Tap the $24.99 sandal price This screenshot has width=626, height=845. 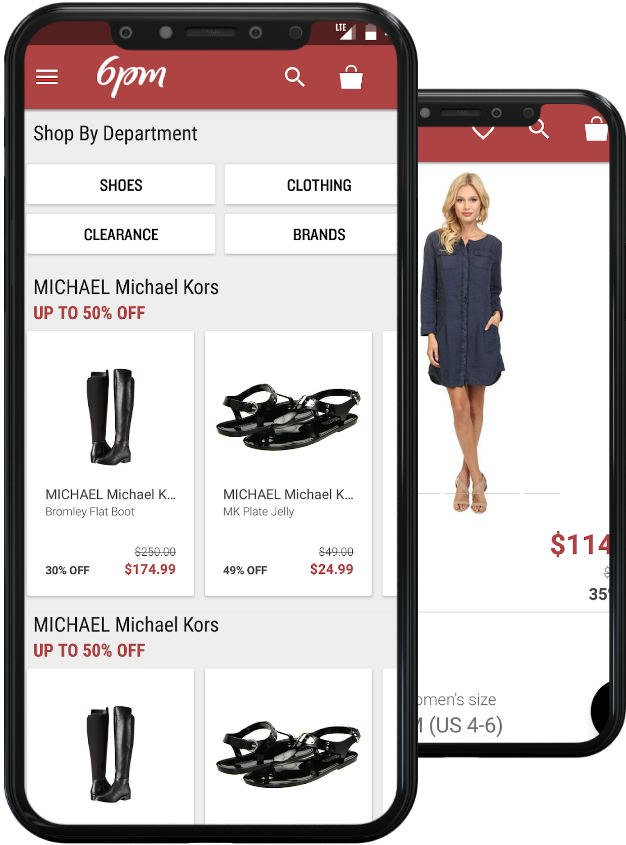331,569
